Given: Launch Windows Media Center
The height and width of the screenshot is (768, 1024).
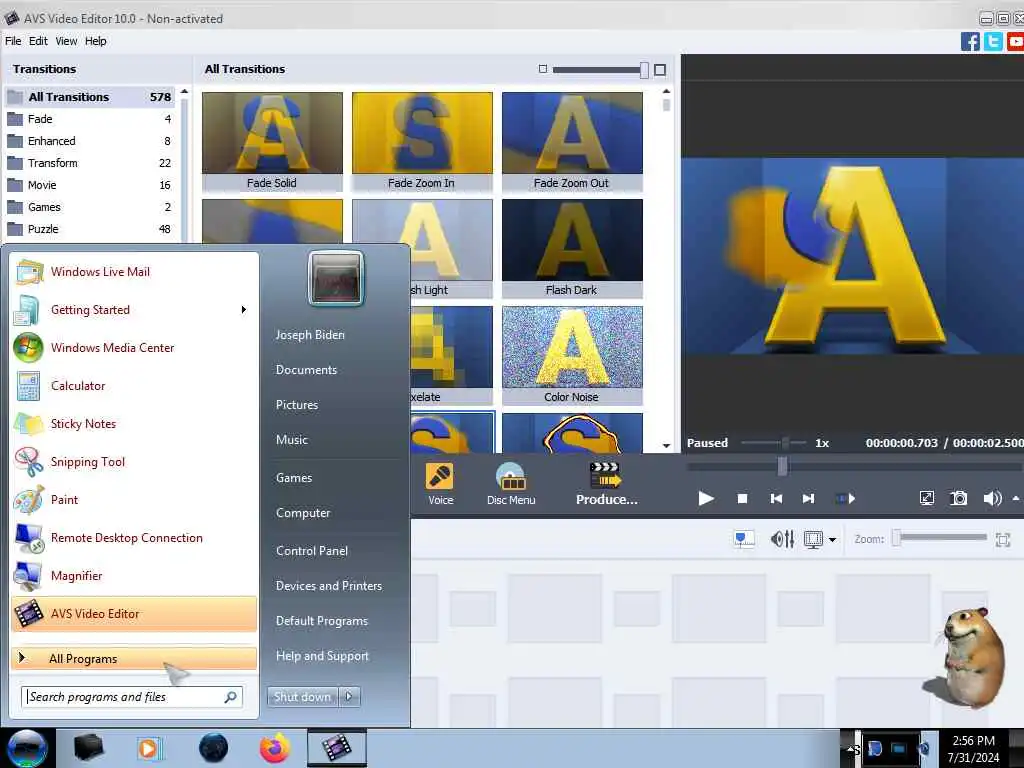Looking at the screenshot, I should click(134, 347).
